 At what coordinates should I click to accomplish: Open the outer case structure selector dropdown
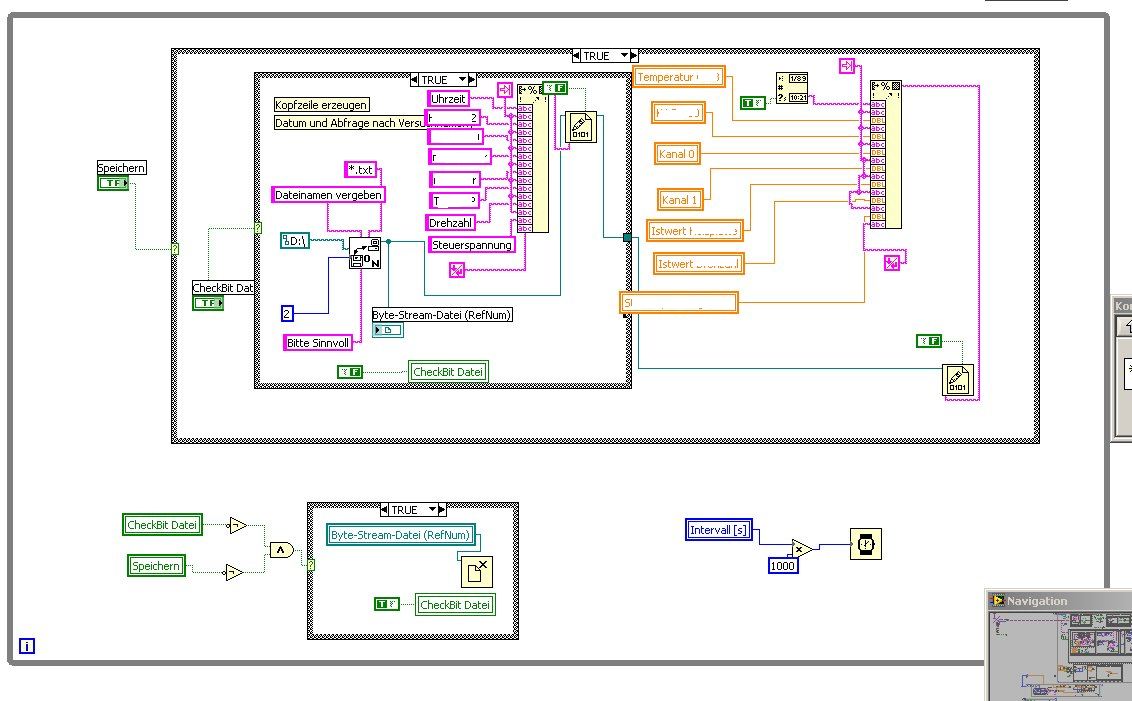click(624, 56)
